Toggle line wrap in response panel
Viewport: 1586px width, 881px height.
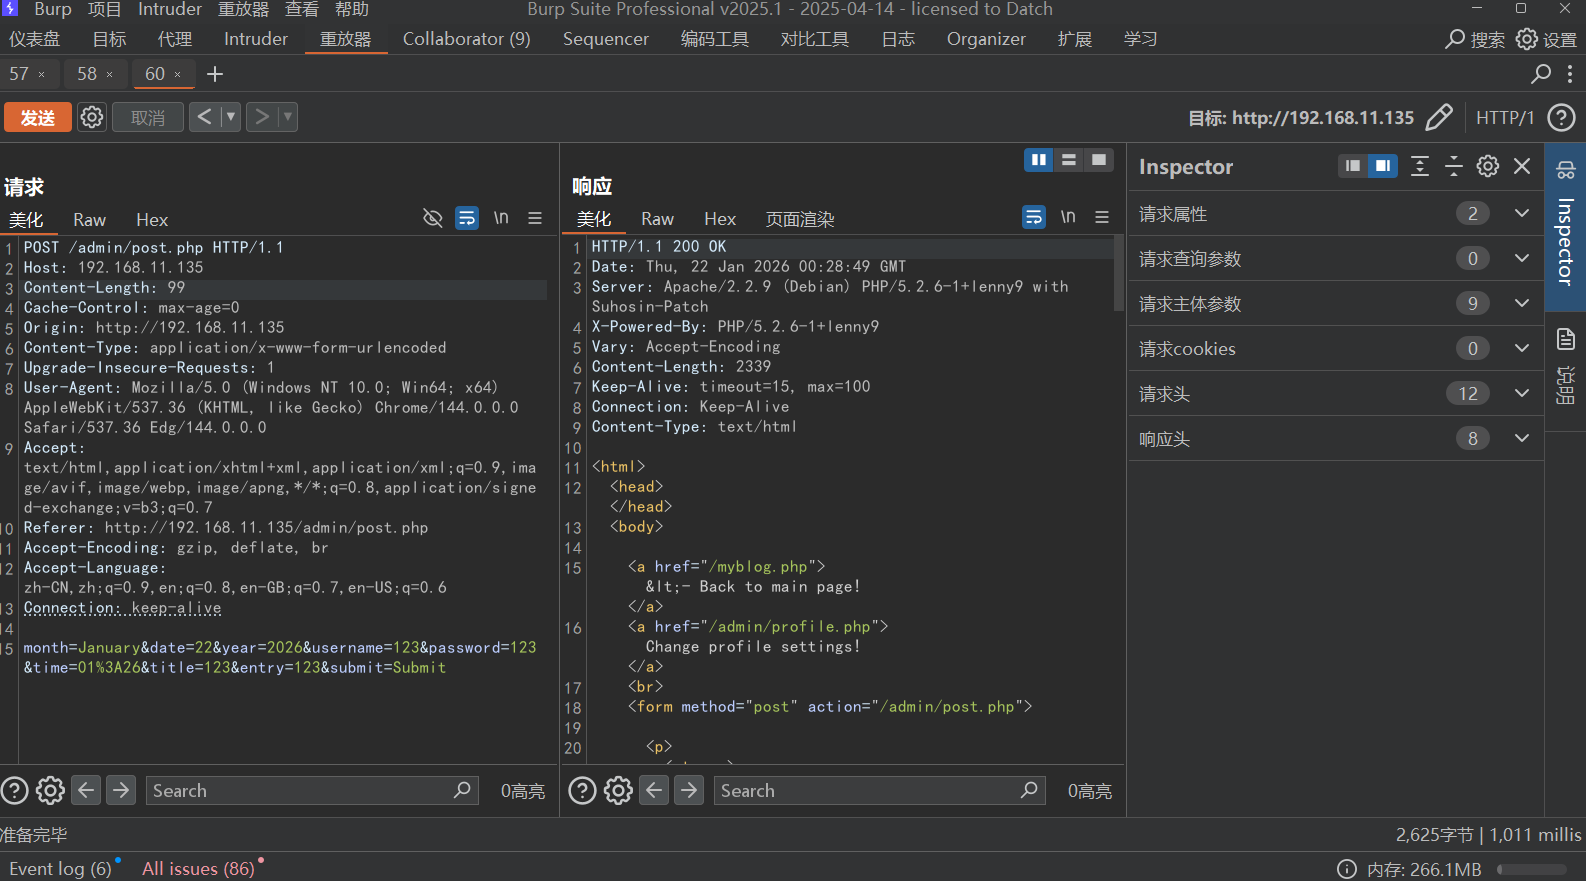click(x=1034, y=217)
